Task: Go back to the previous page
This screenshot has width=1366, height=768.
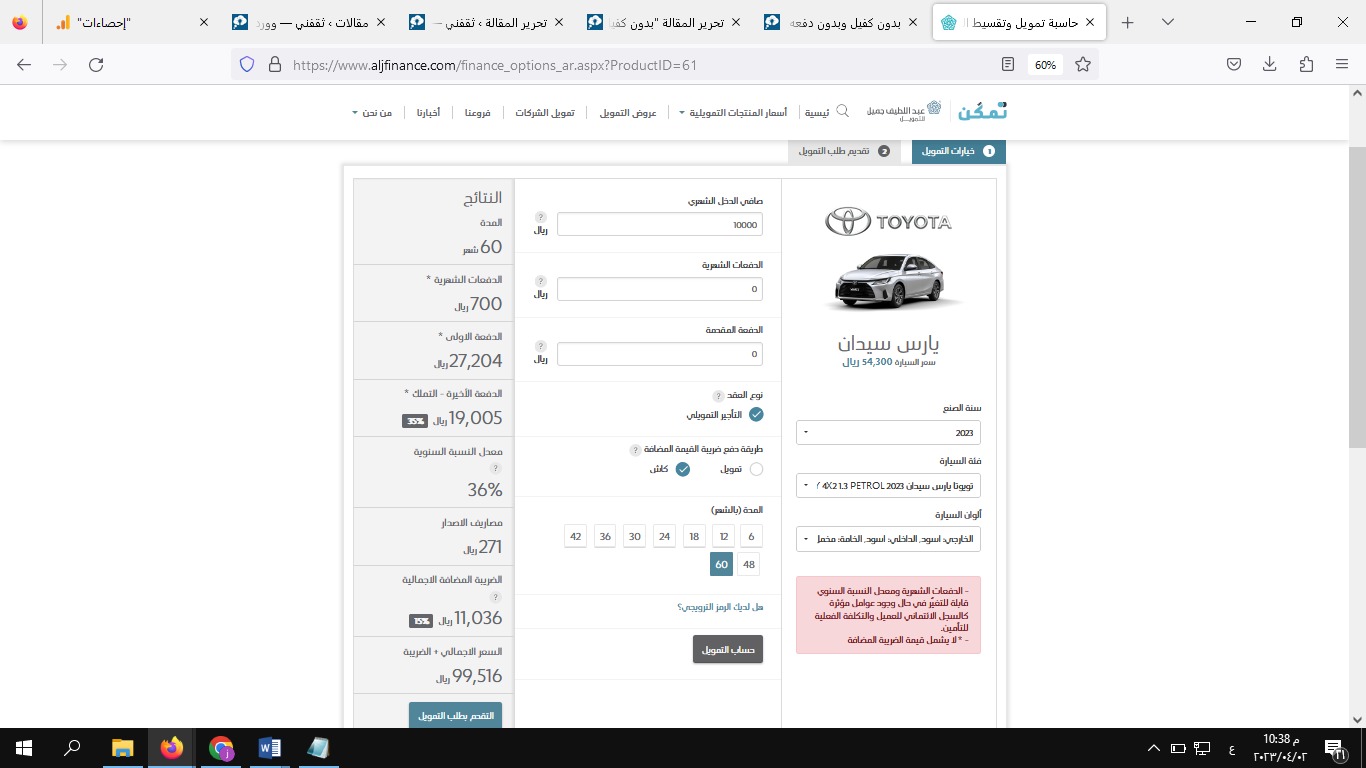Action: point(24,64)
